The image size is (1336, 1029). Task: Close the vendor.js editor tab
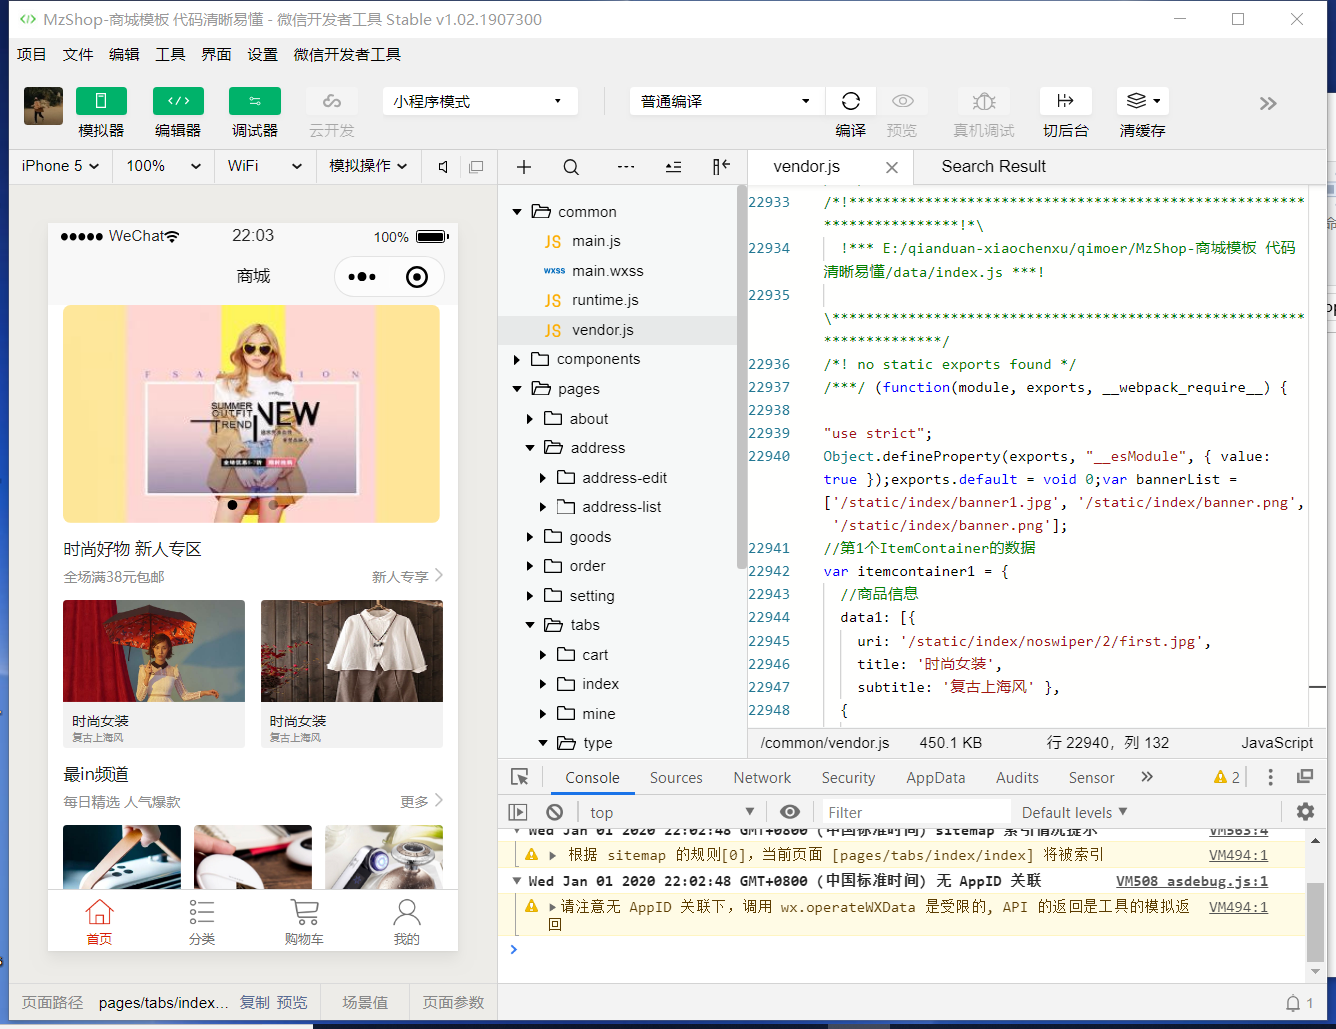[x=892, y=168]
